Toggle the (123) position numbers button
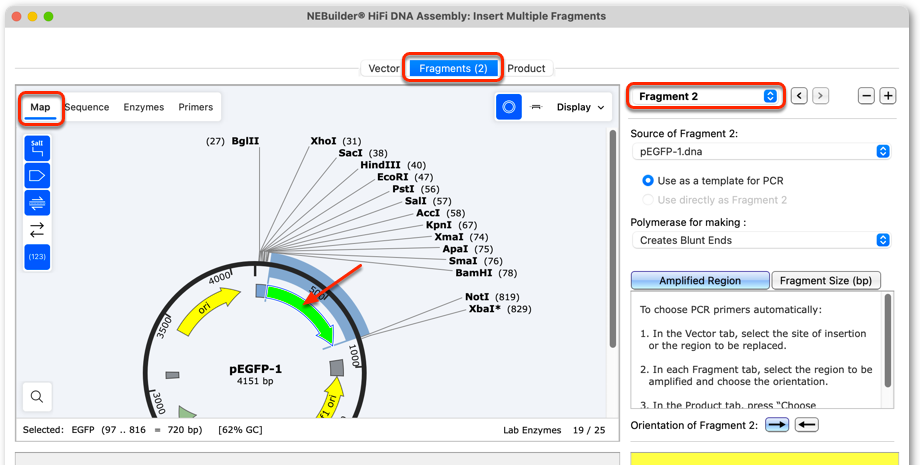 pyautogui.click(x=37, y=257)
